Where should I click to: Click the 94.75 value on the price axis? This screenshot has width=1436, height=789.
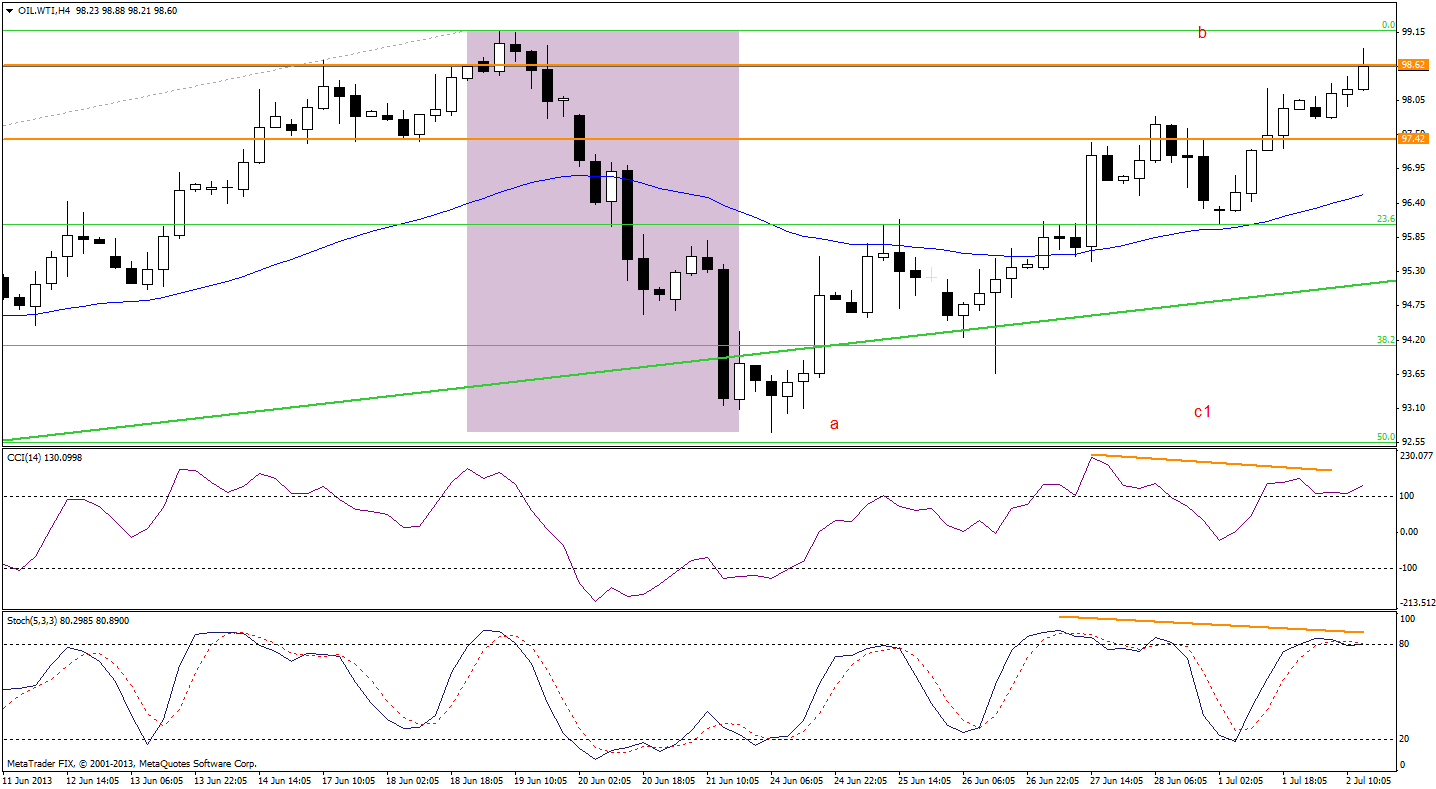(1413, 305)
